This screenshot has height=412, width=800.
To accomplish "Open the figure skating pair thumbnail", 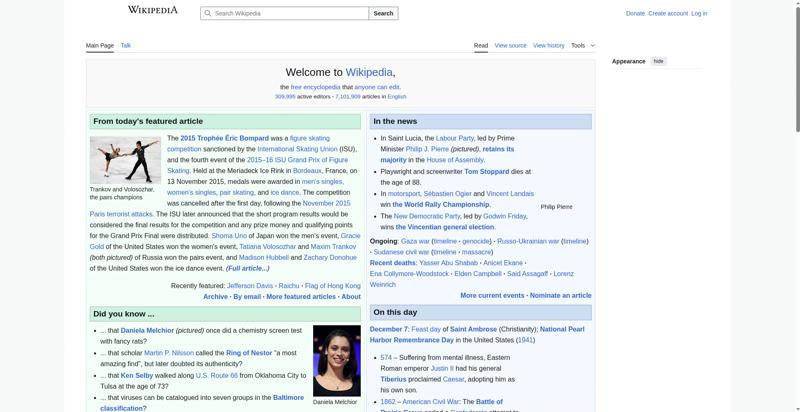I will (125, 159).
